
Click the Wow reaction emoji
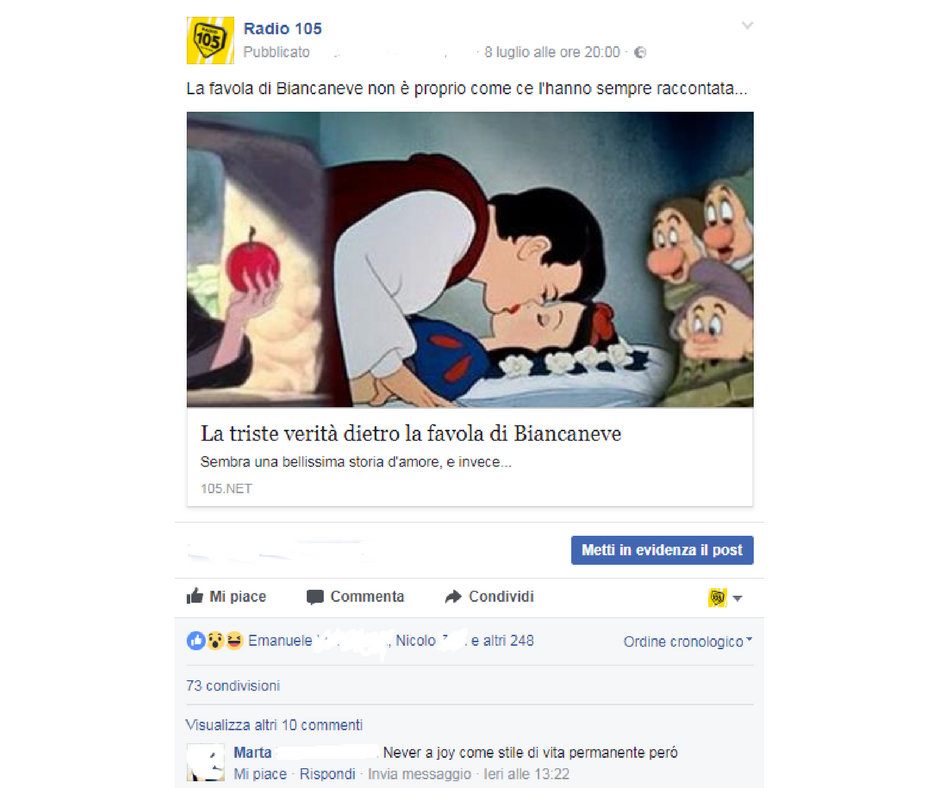(x=215, y=641)
